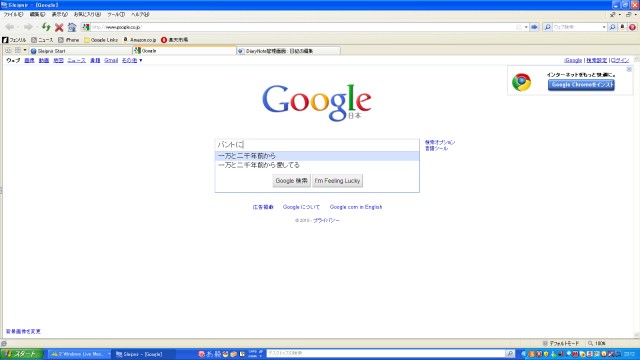Click into the Google search input field

317,144
